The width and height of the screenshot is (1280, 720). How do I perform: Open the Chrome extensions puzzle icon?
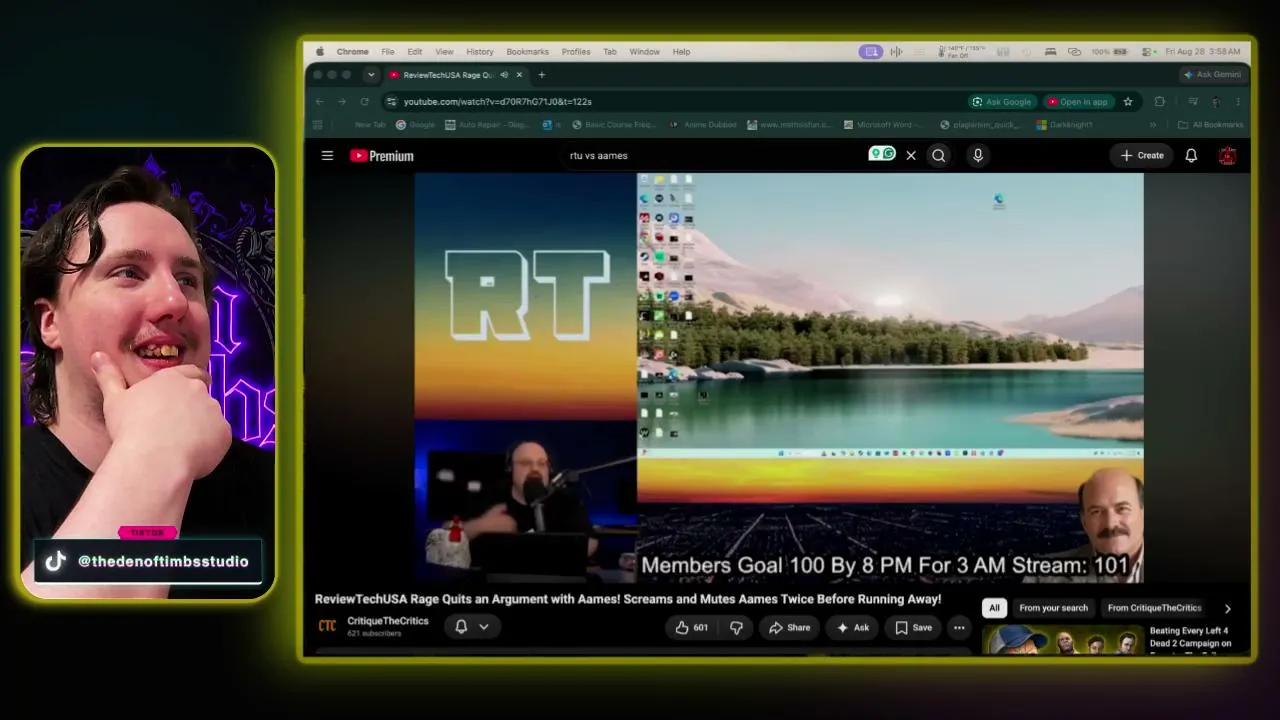click(1160, 101)
